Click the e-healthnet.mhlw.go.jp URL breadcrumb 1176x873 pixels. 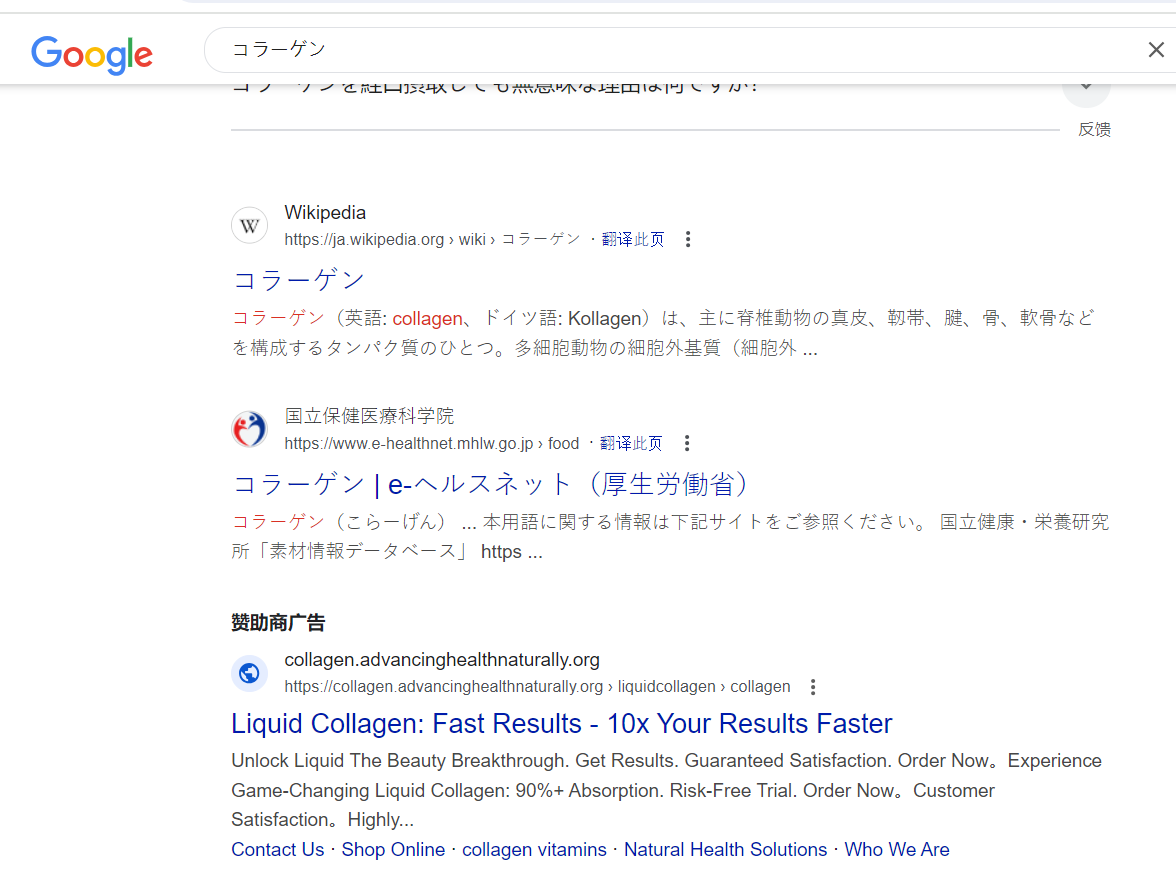(x=431, y=443)
